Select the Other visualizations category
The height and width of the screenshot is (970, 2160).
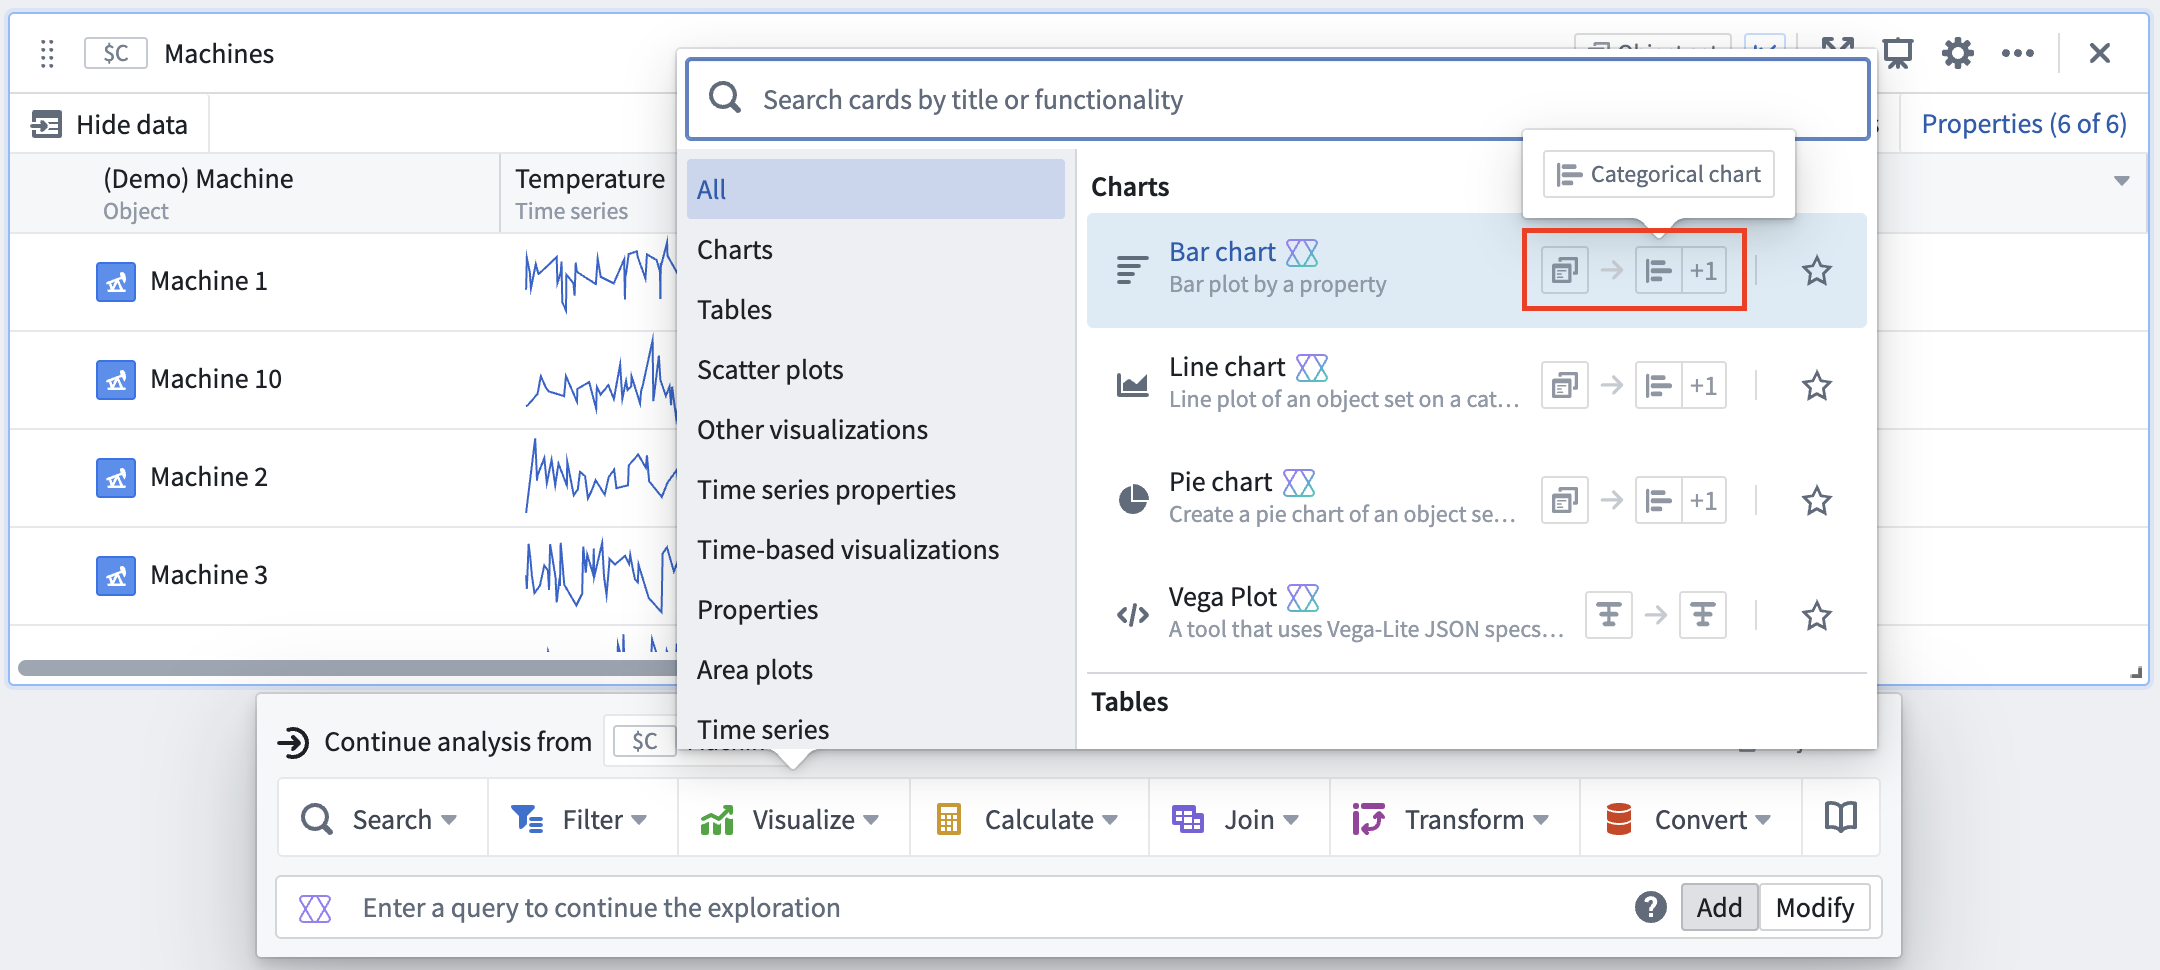coord(875,430)
